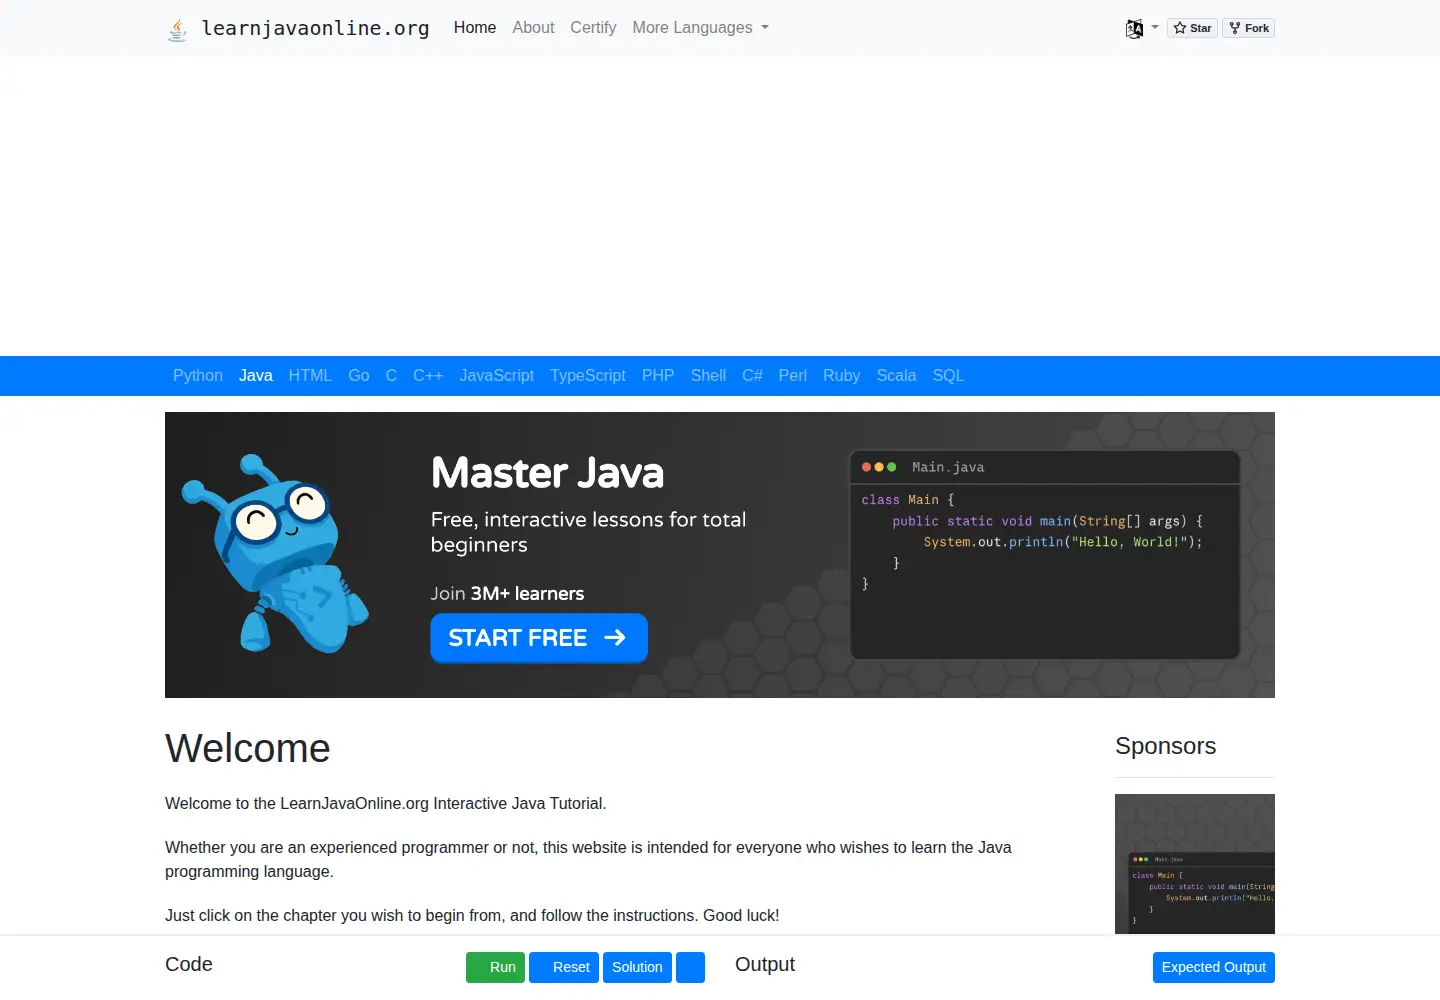The image size is (1440, 1000).
Task: Open the Certify page
Action: (593, 28)
